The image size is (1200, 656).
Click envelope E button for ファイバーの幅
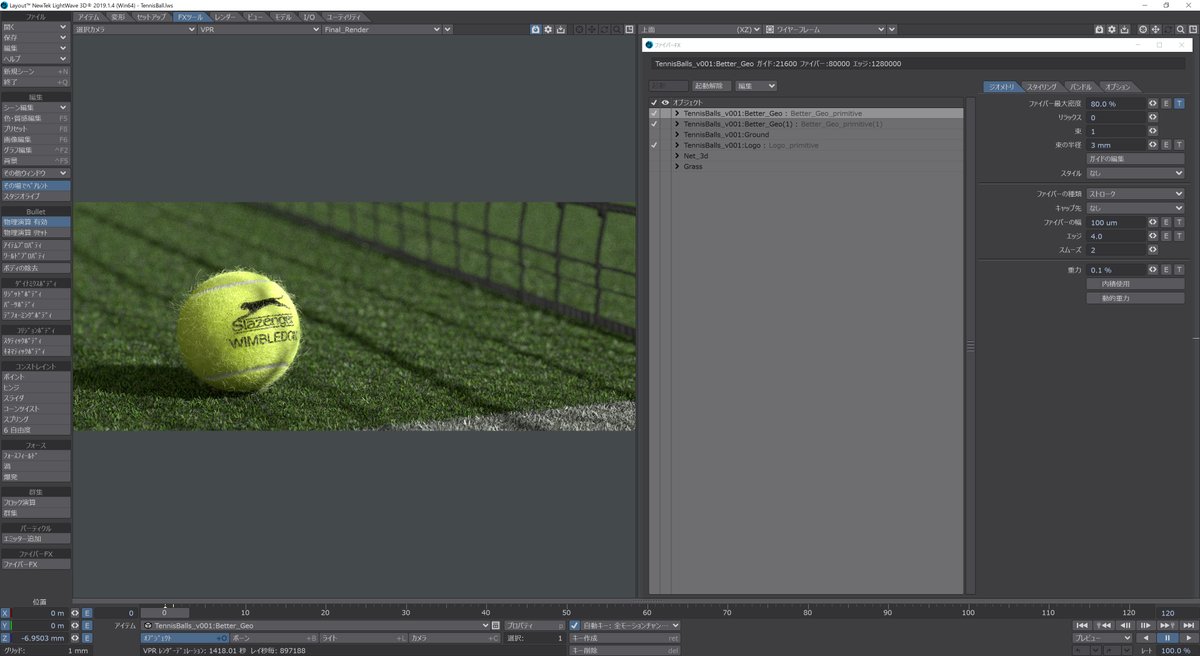coord(1166,222)
